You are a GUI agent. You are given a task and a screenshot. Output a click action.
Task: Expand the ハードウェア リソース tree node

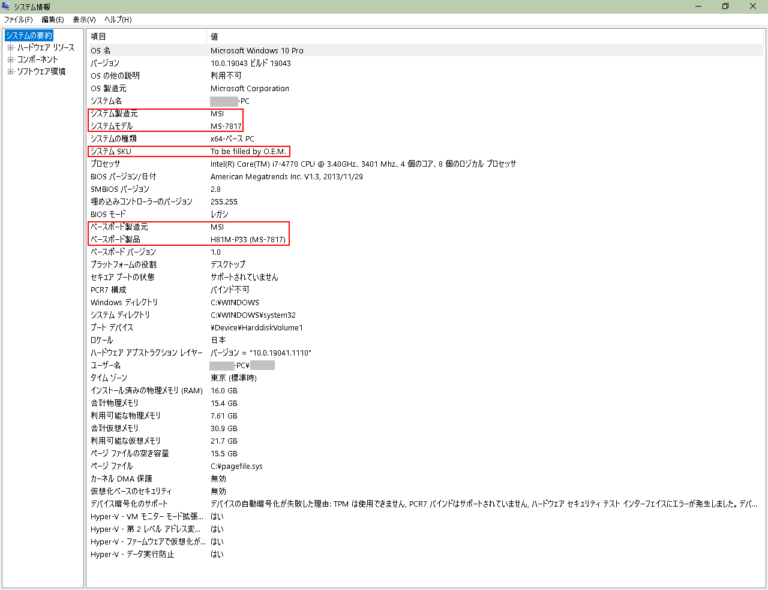click(10, 48)
